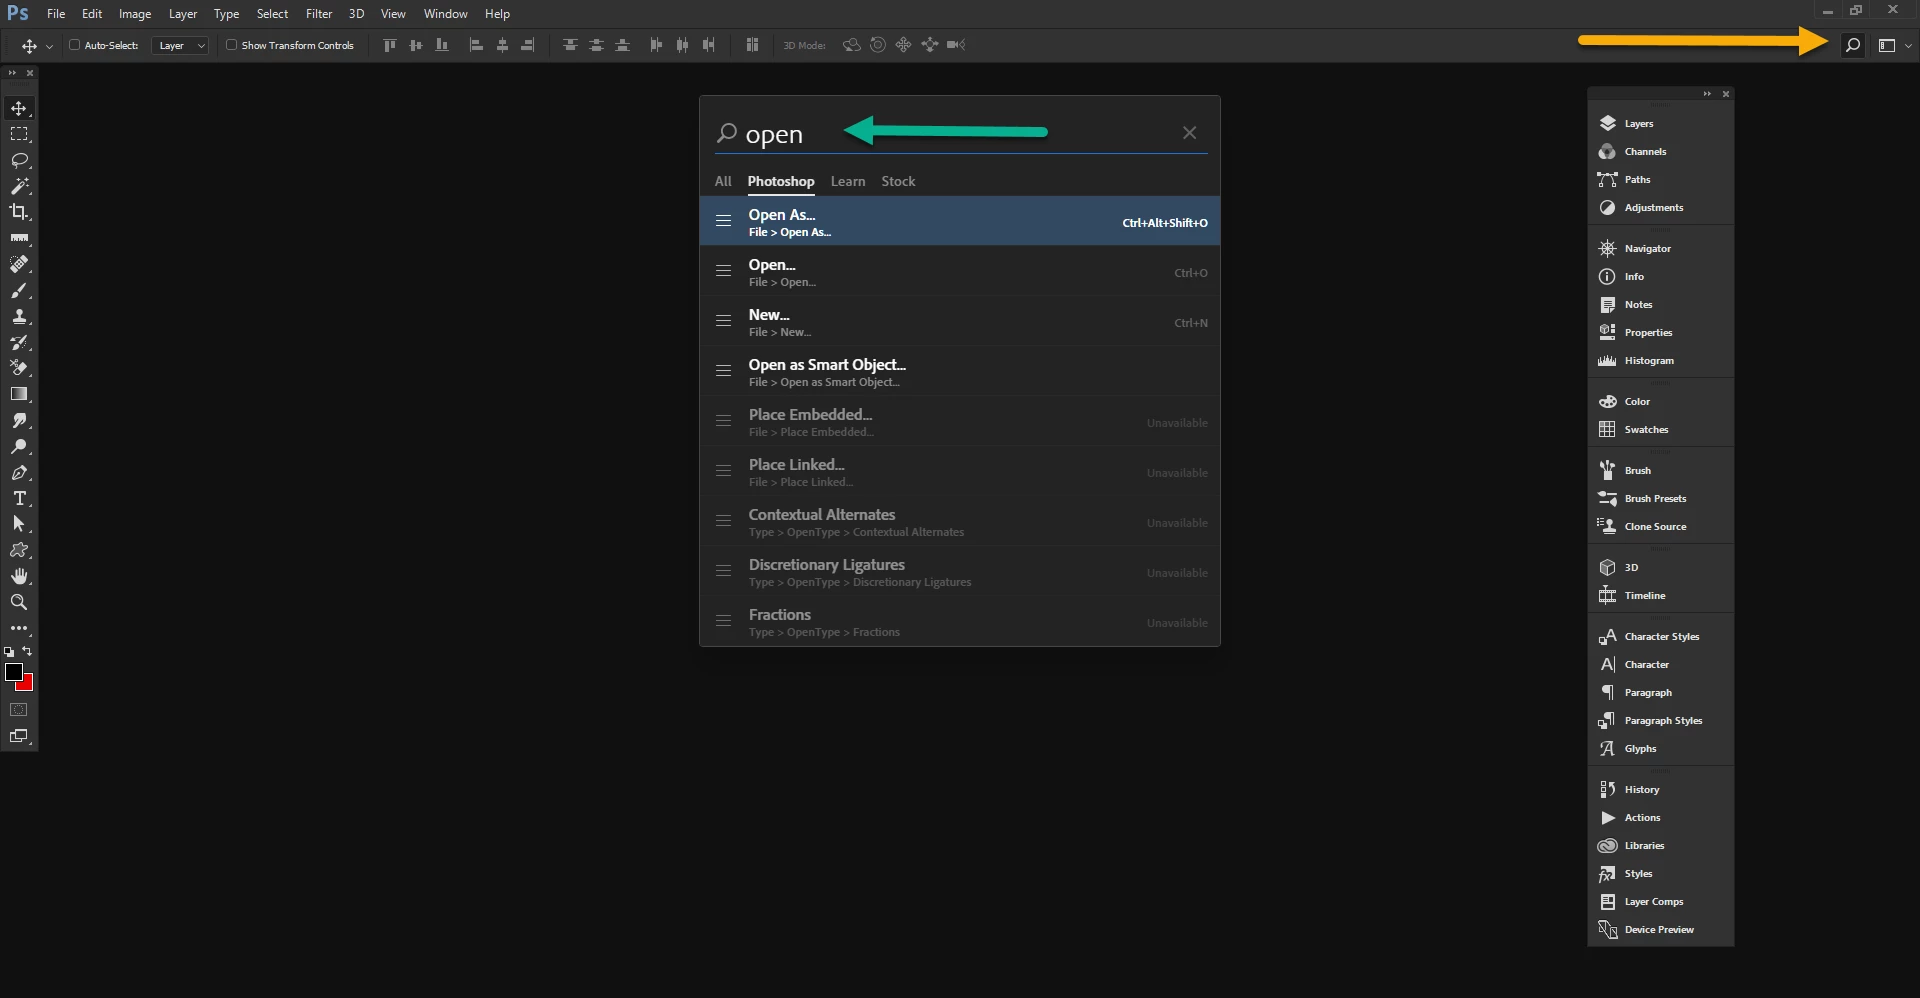Switch to the All search tab
The height and width of the screenshot is (998, 1920).
point(723,181)
